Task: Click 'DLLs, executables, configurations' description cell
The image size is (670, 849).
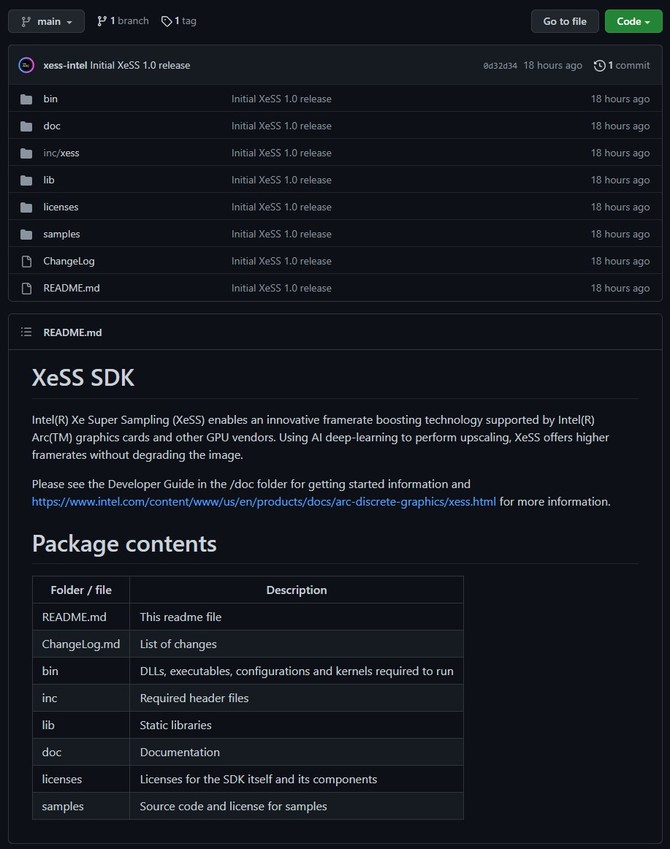Action: pyautogui.click(x=296, y=671)
